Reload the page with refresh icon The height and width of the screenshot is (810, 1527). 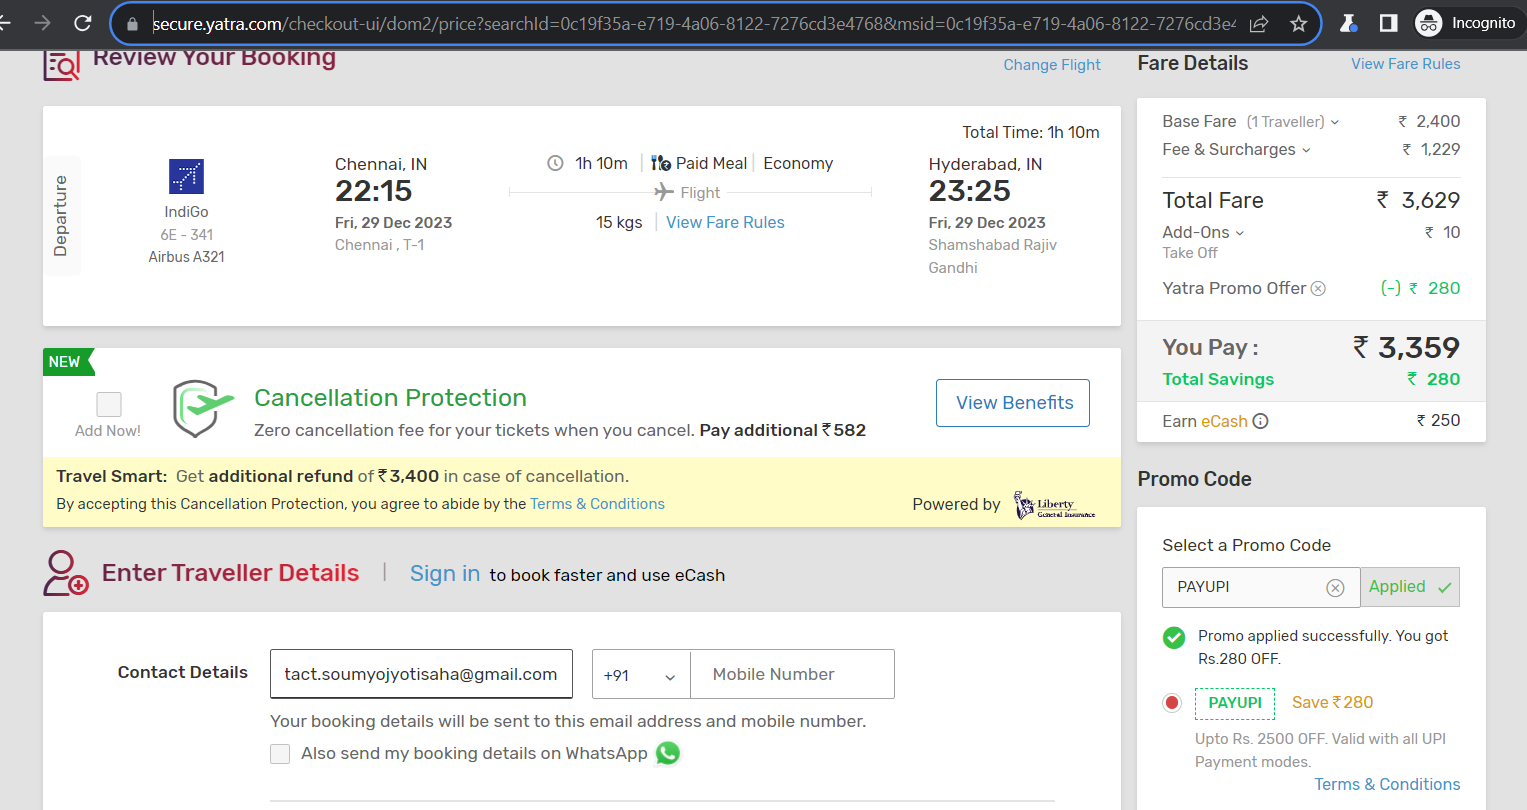(83, 22)
